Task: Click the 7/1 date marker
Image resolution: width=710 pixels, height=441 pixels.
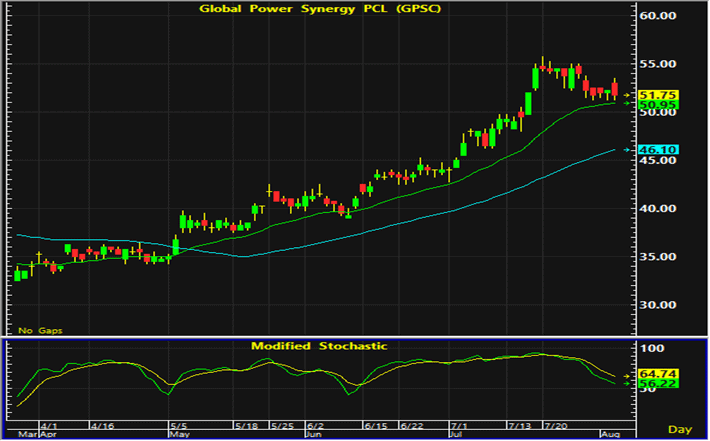Action: 459,427
